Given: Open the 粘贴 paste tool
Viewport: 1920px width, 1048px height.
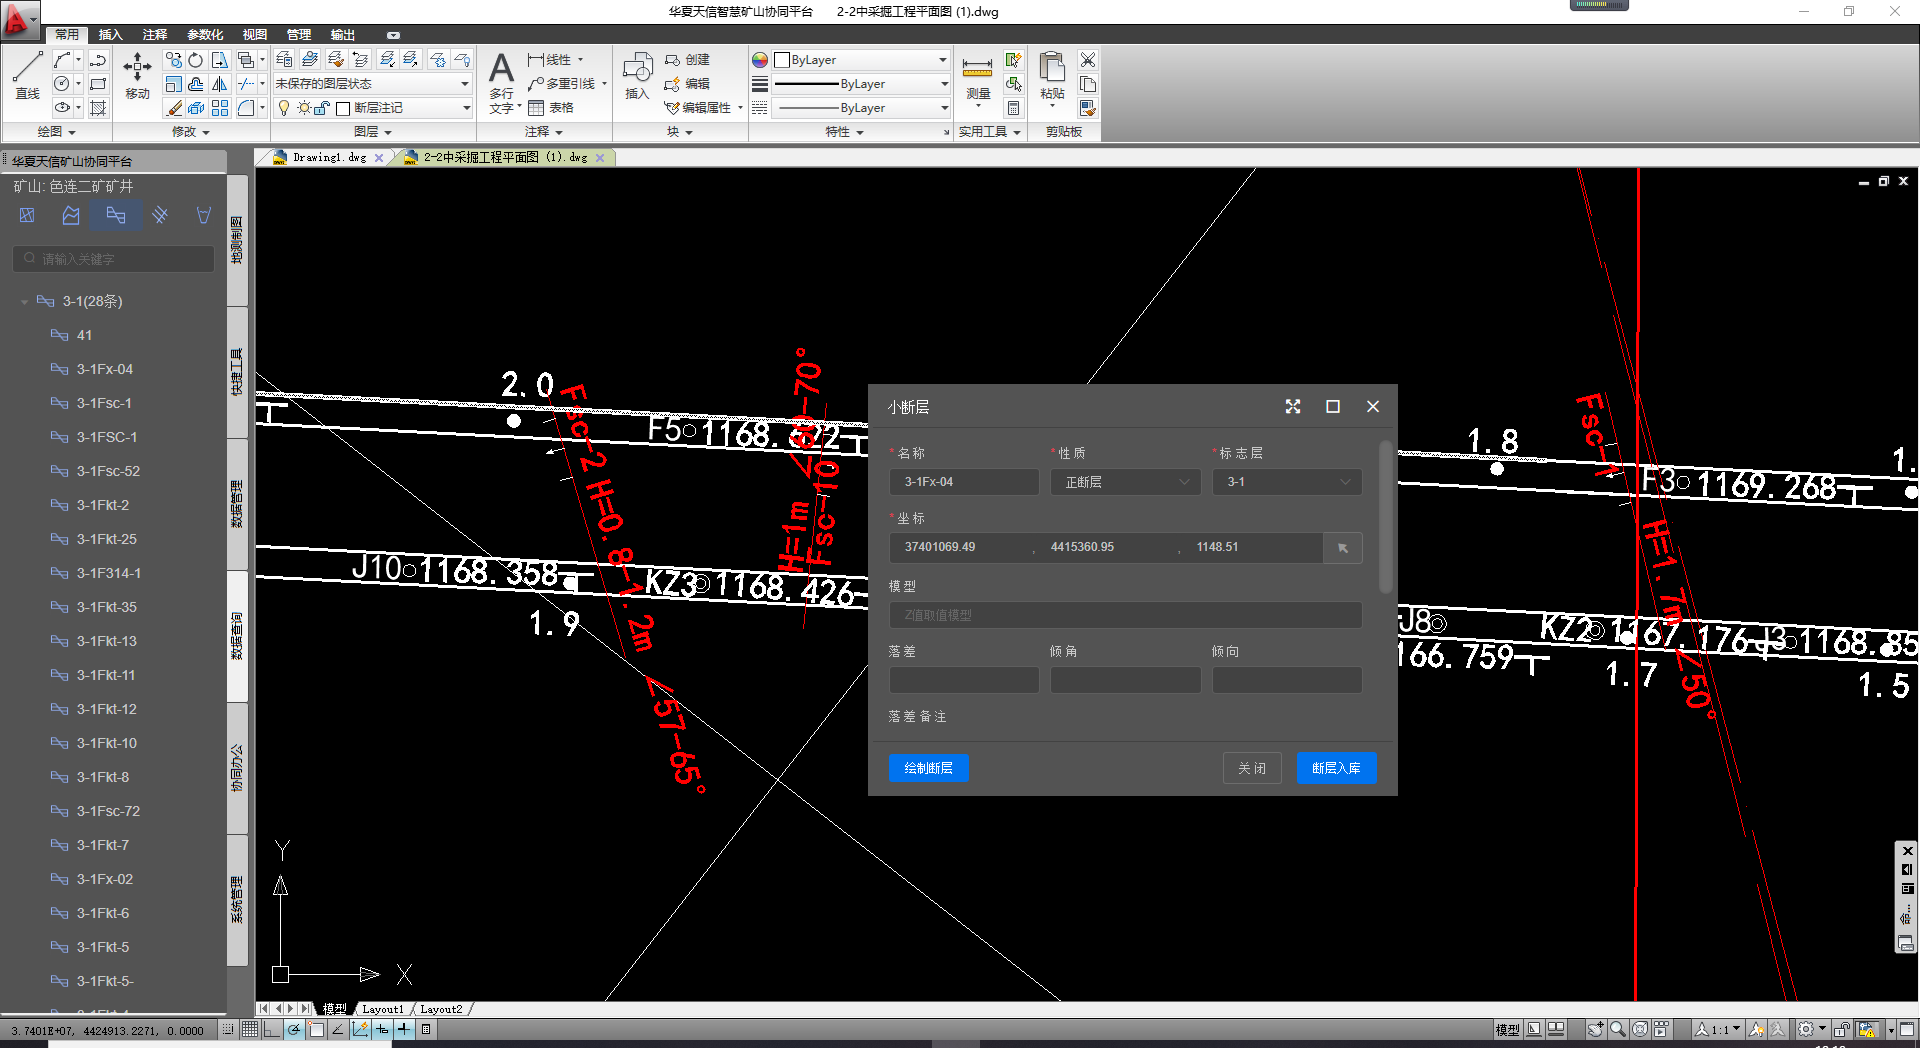Looking at the screenshot, I should point(1051,77).
